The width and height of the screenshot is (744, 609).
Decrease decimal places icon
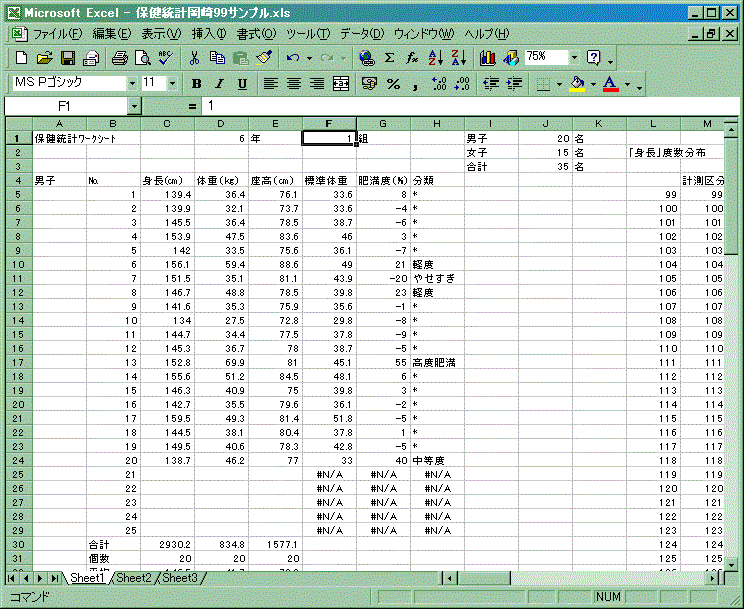462,84
